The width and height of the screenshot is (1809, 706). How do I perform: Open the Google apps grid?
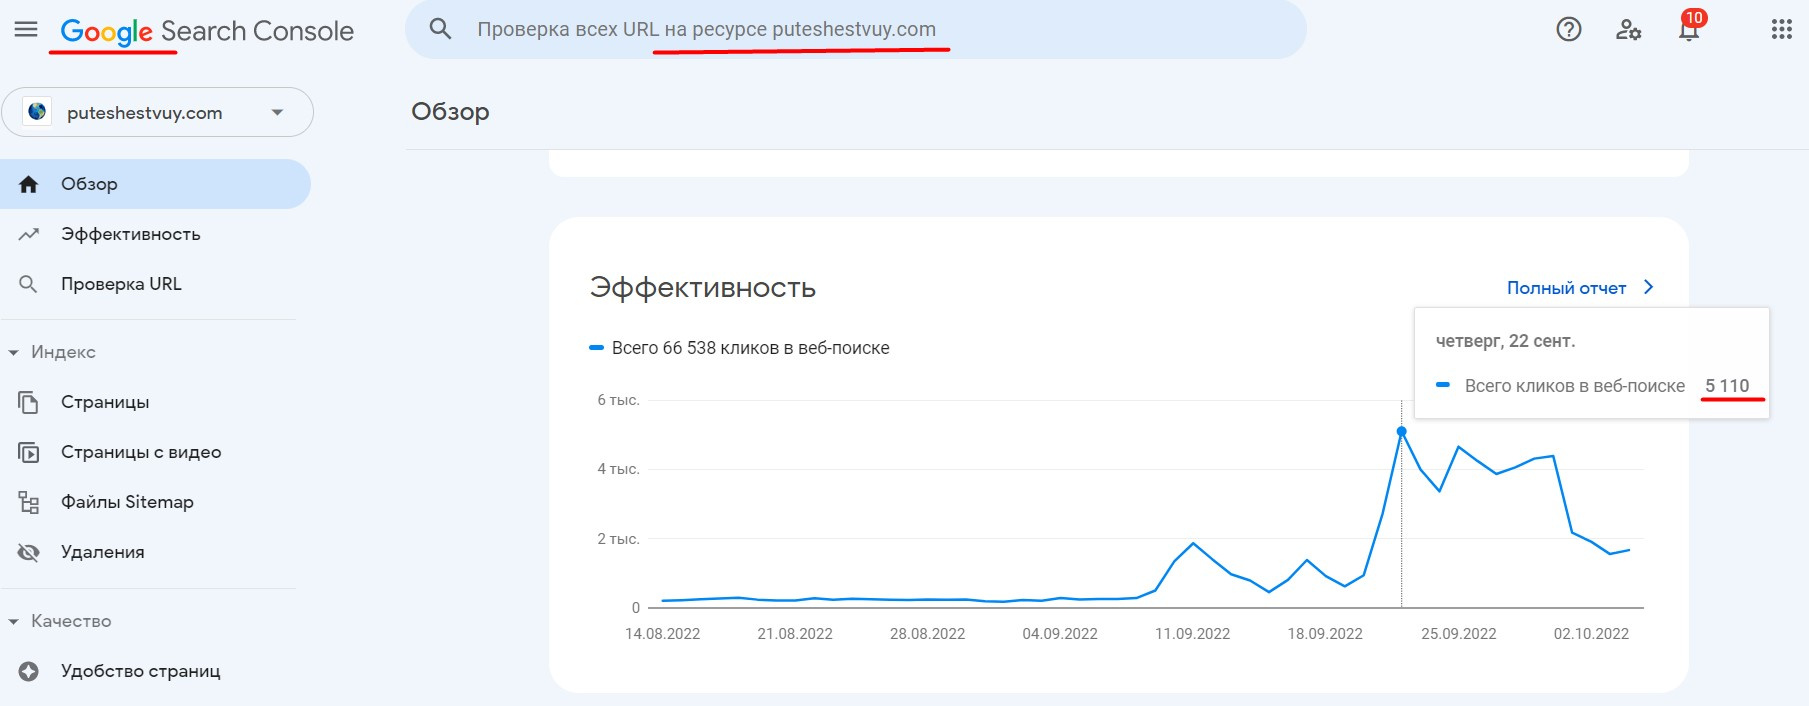pyautogui.click(x=1781, y=30)
